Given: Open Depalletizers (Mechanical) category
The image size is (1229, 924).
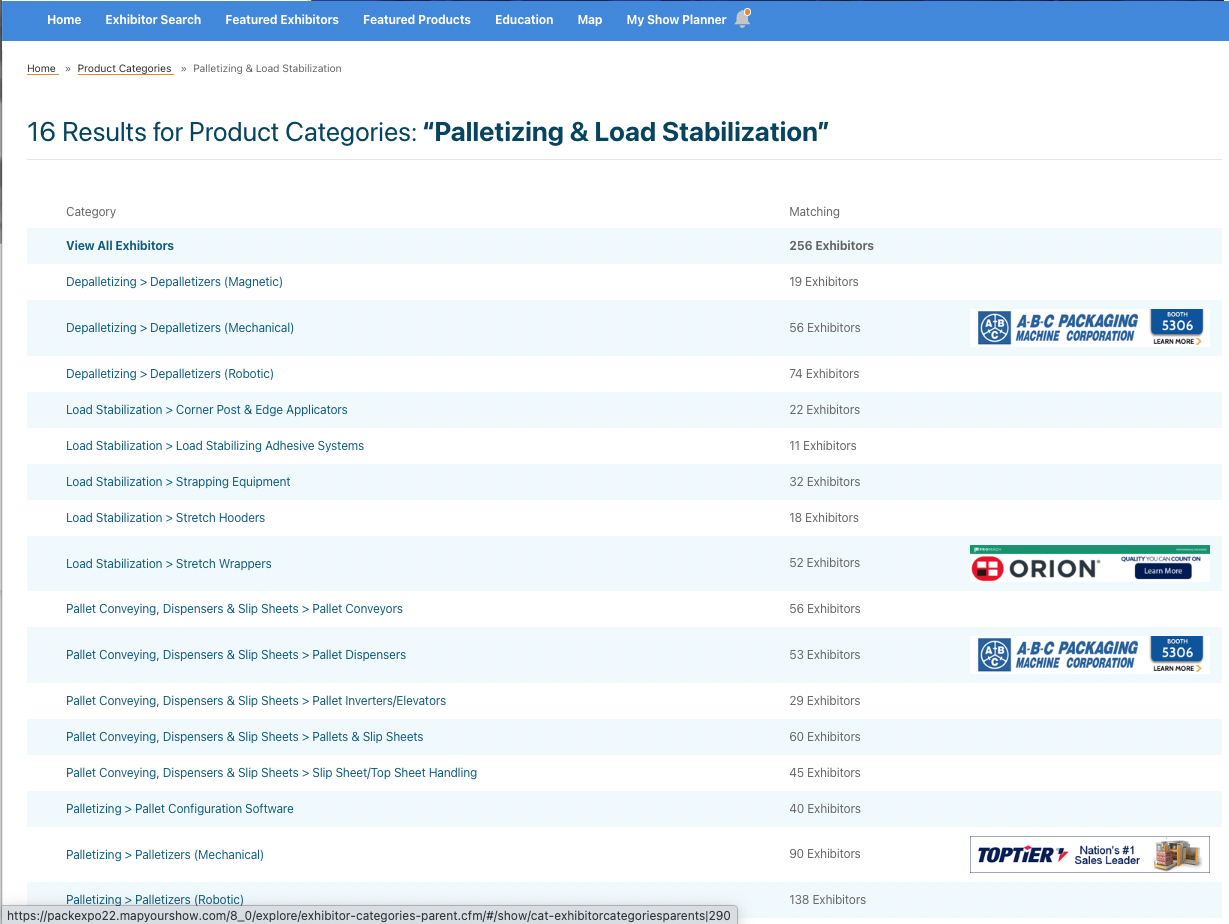Looking at the screenshot, I should pos(180,327).
